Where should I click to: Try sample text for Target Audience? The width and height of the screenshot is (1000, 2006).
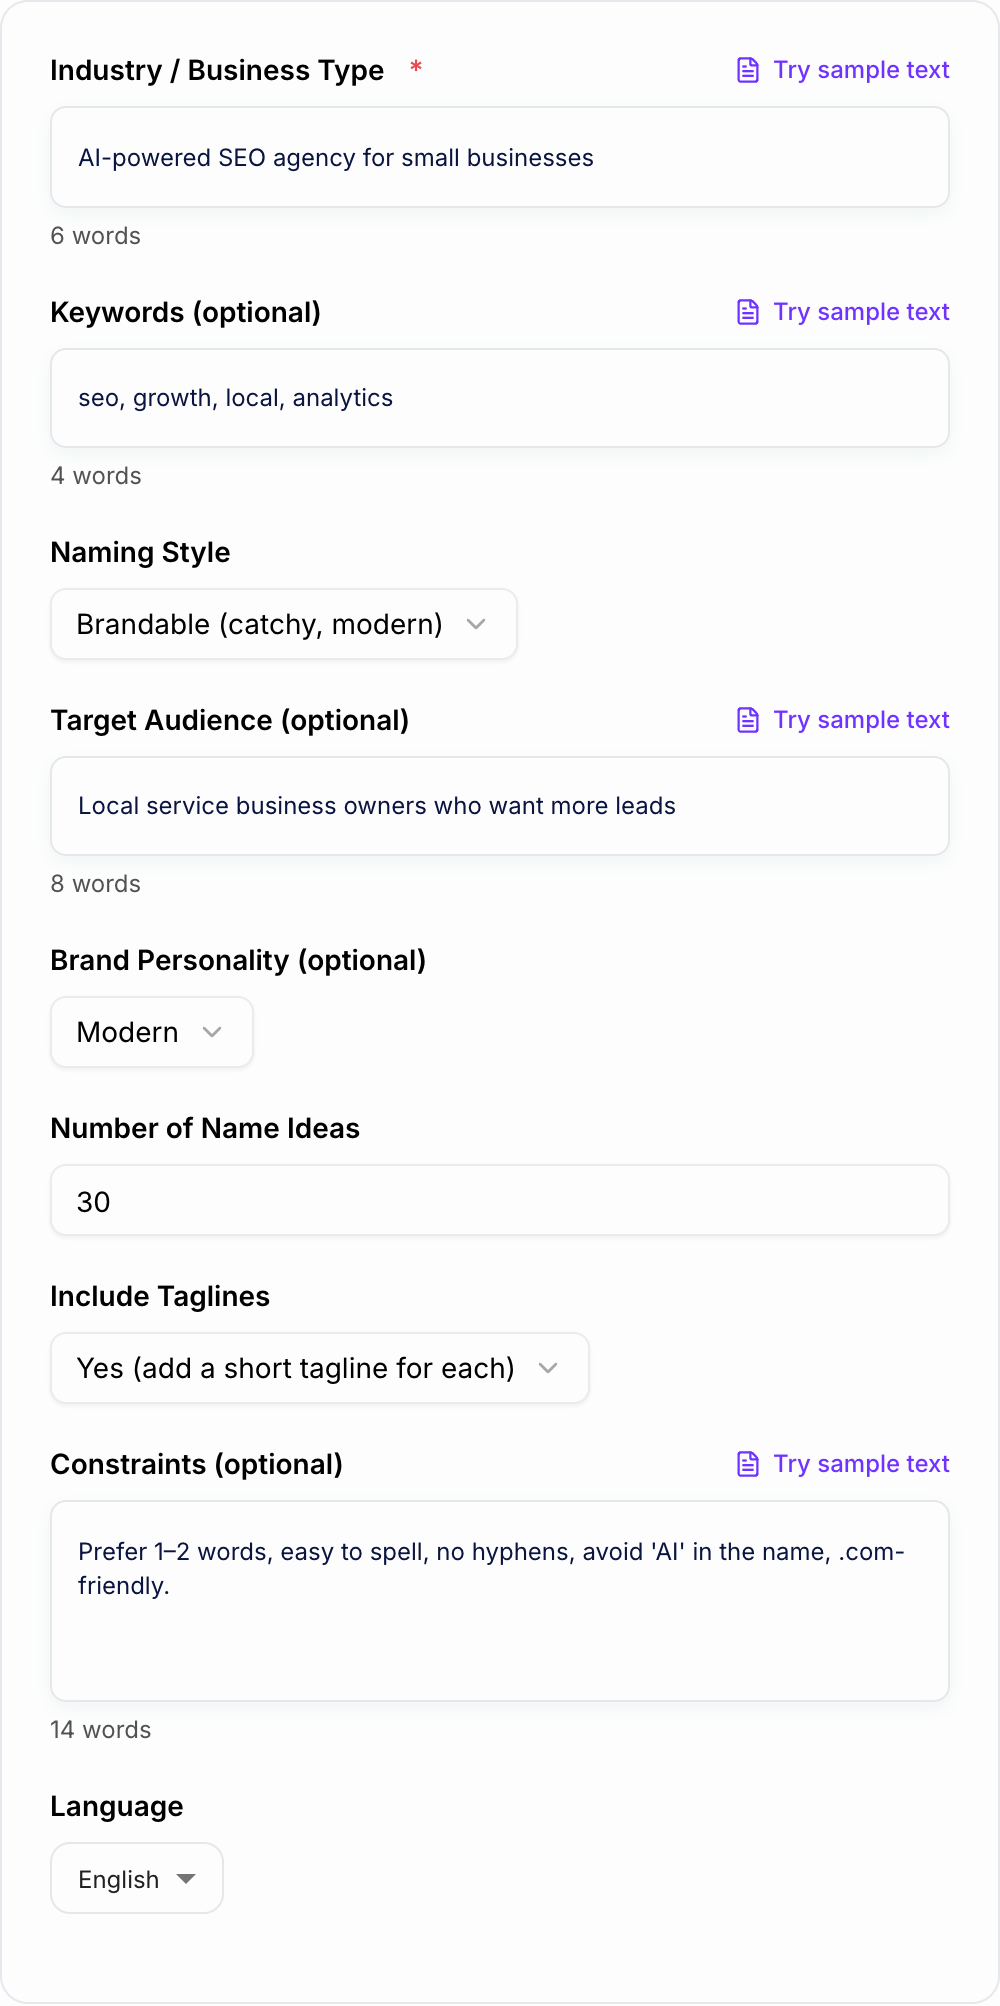[x=861, y=720]
